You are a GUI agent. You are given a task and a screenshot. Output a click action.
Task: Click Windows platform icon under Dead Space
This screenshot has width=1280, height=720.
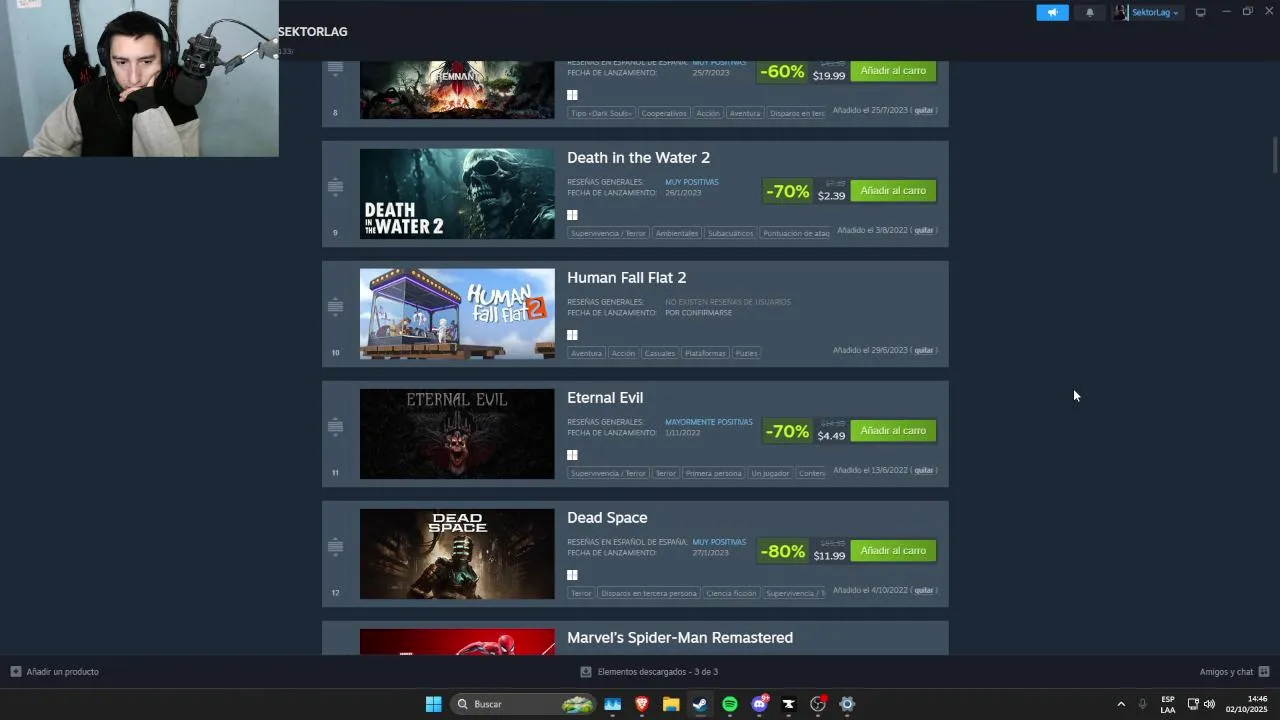[x=572, y=575]
